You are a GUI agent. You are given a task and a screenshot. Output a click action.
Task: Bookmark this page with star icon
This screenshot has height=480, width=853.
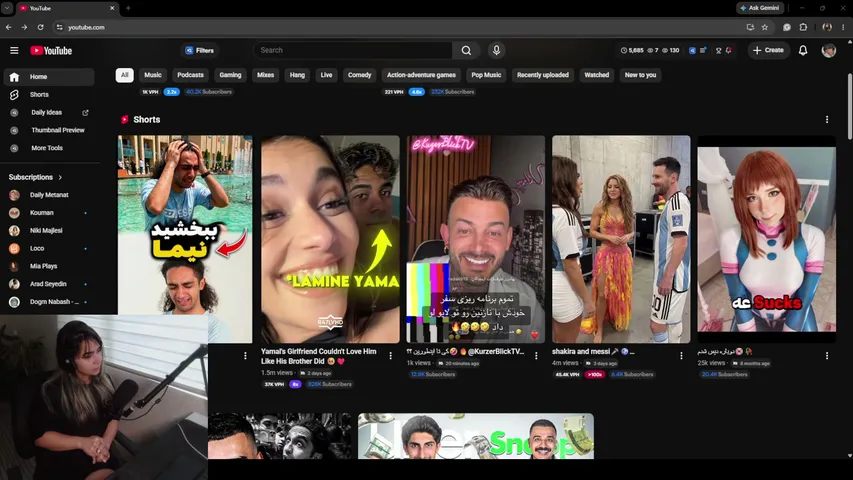coord(764,27)
